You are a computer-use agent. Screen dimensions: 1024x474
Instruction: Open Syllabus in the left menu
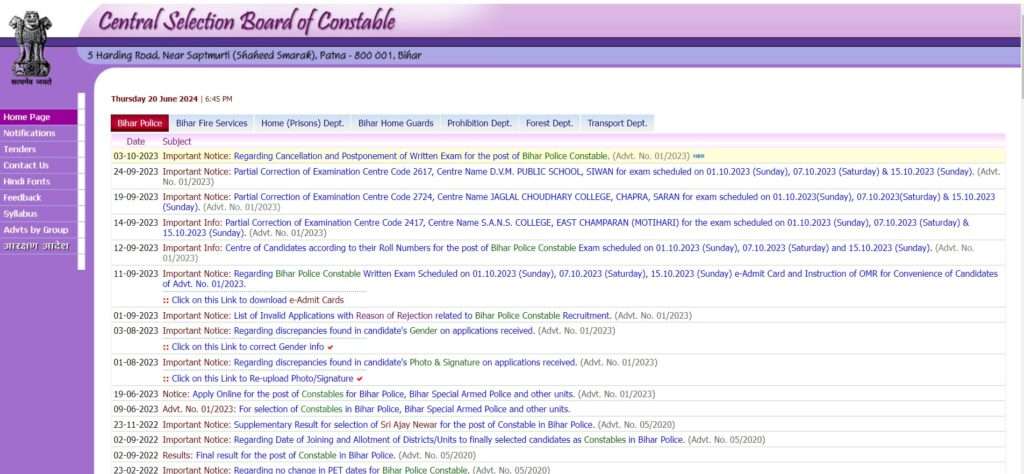(x=21, y=213)
